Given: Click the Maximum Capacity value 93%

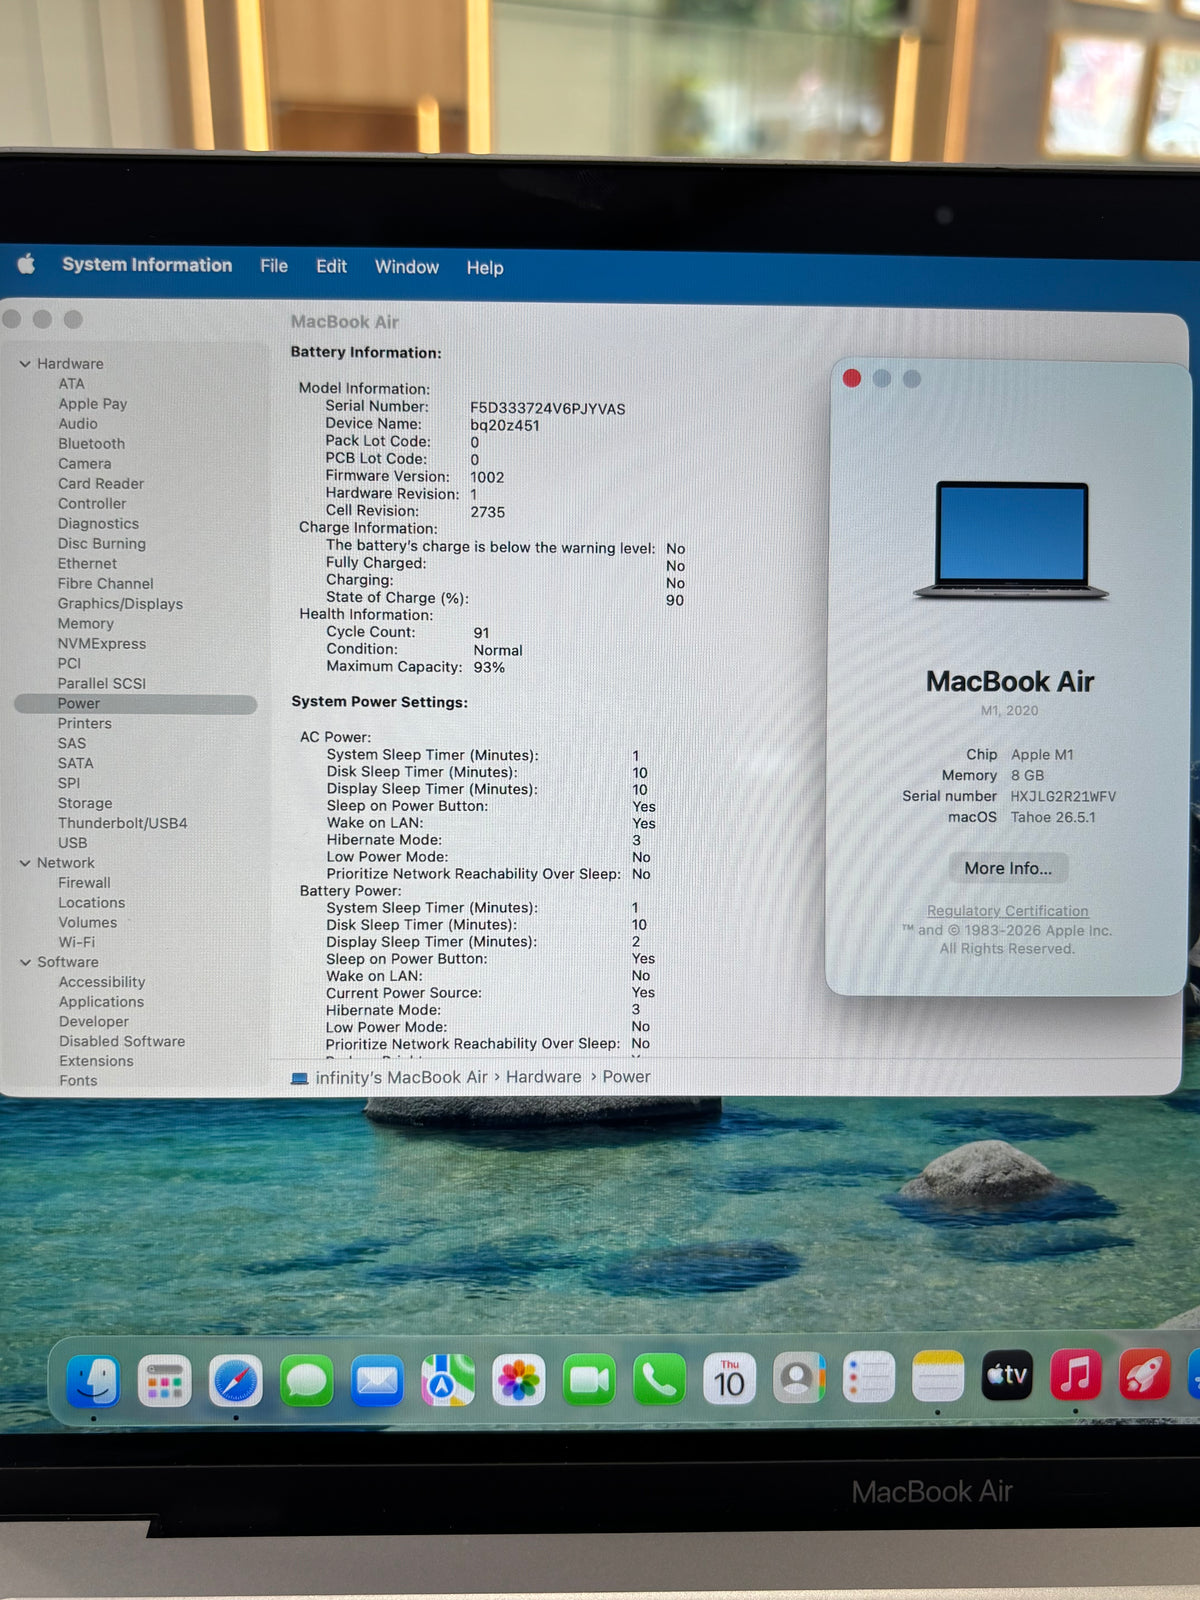Looking at the screenshot, I should pyautogui.click(x=489, y=667).
